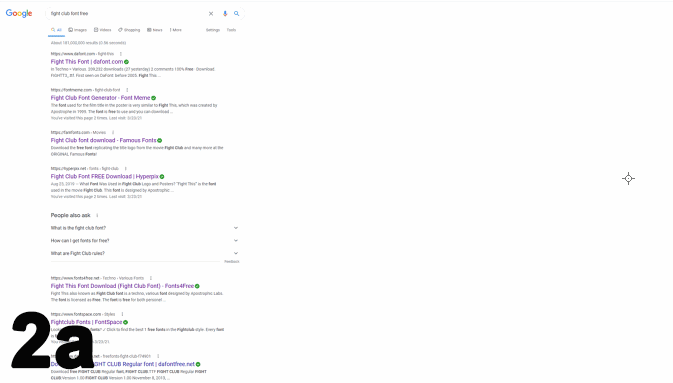Open the three-dot menu beside the dafont.com URL
This screenshot has width=673, height=383.
click(121, 54)
